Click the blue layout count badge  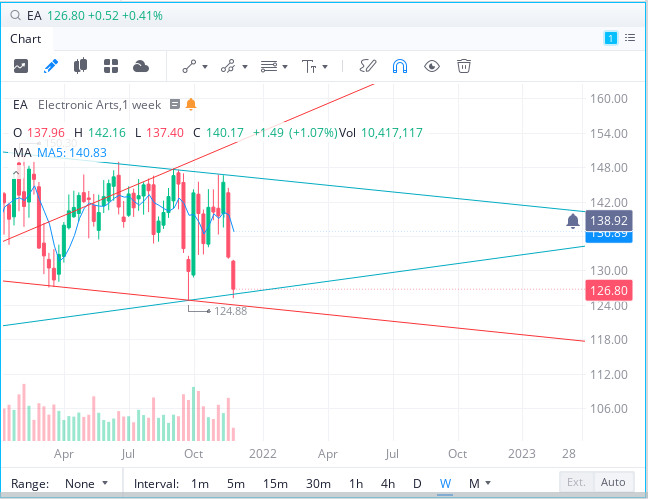tap(611, 38)
